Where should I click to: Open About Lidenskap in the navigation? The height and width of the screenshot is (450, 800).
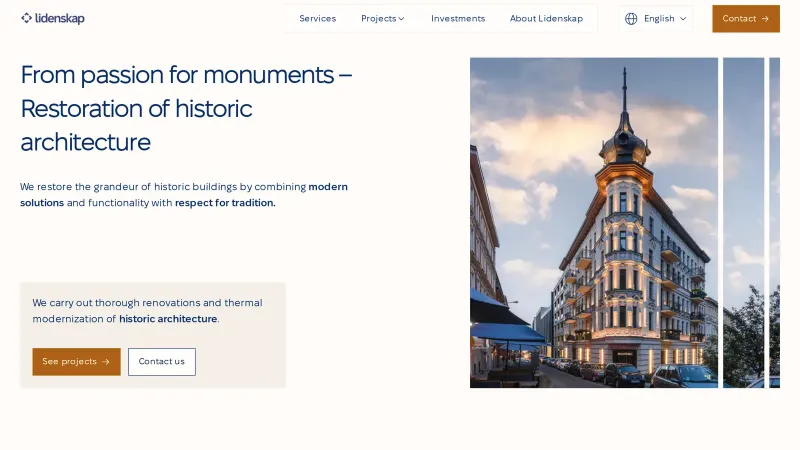[x=546, y=18]
